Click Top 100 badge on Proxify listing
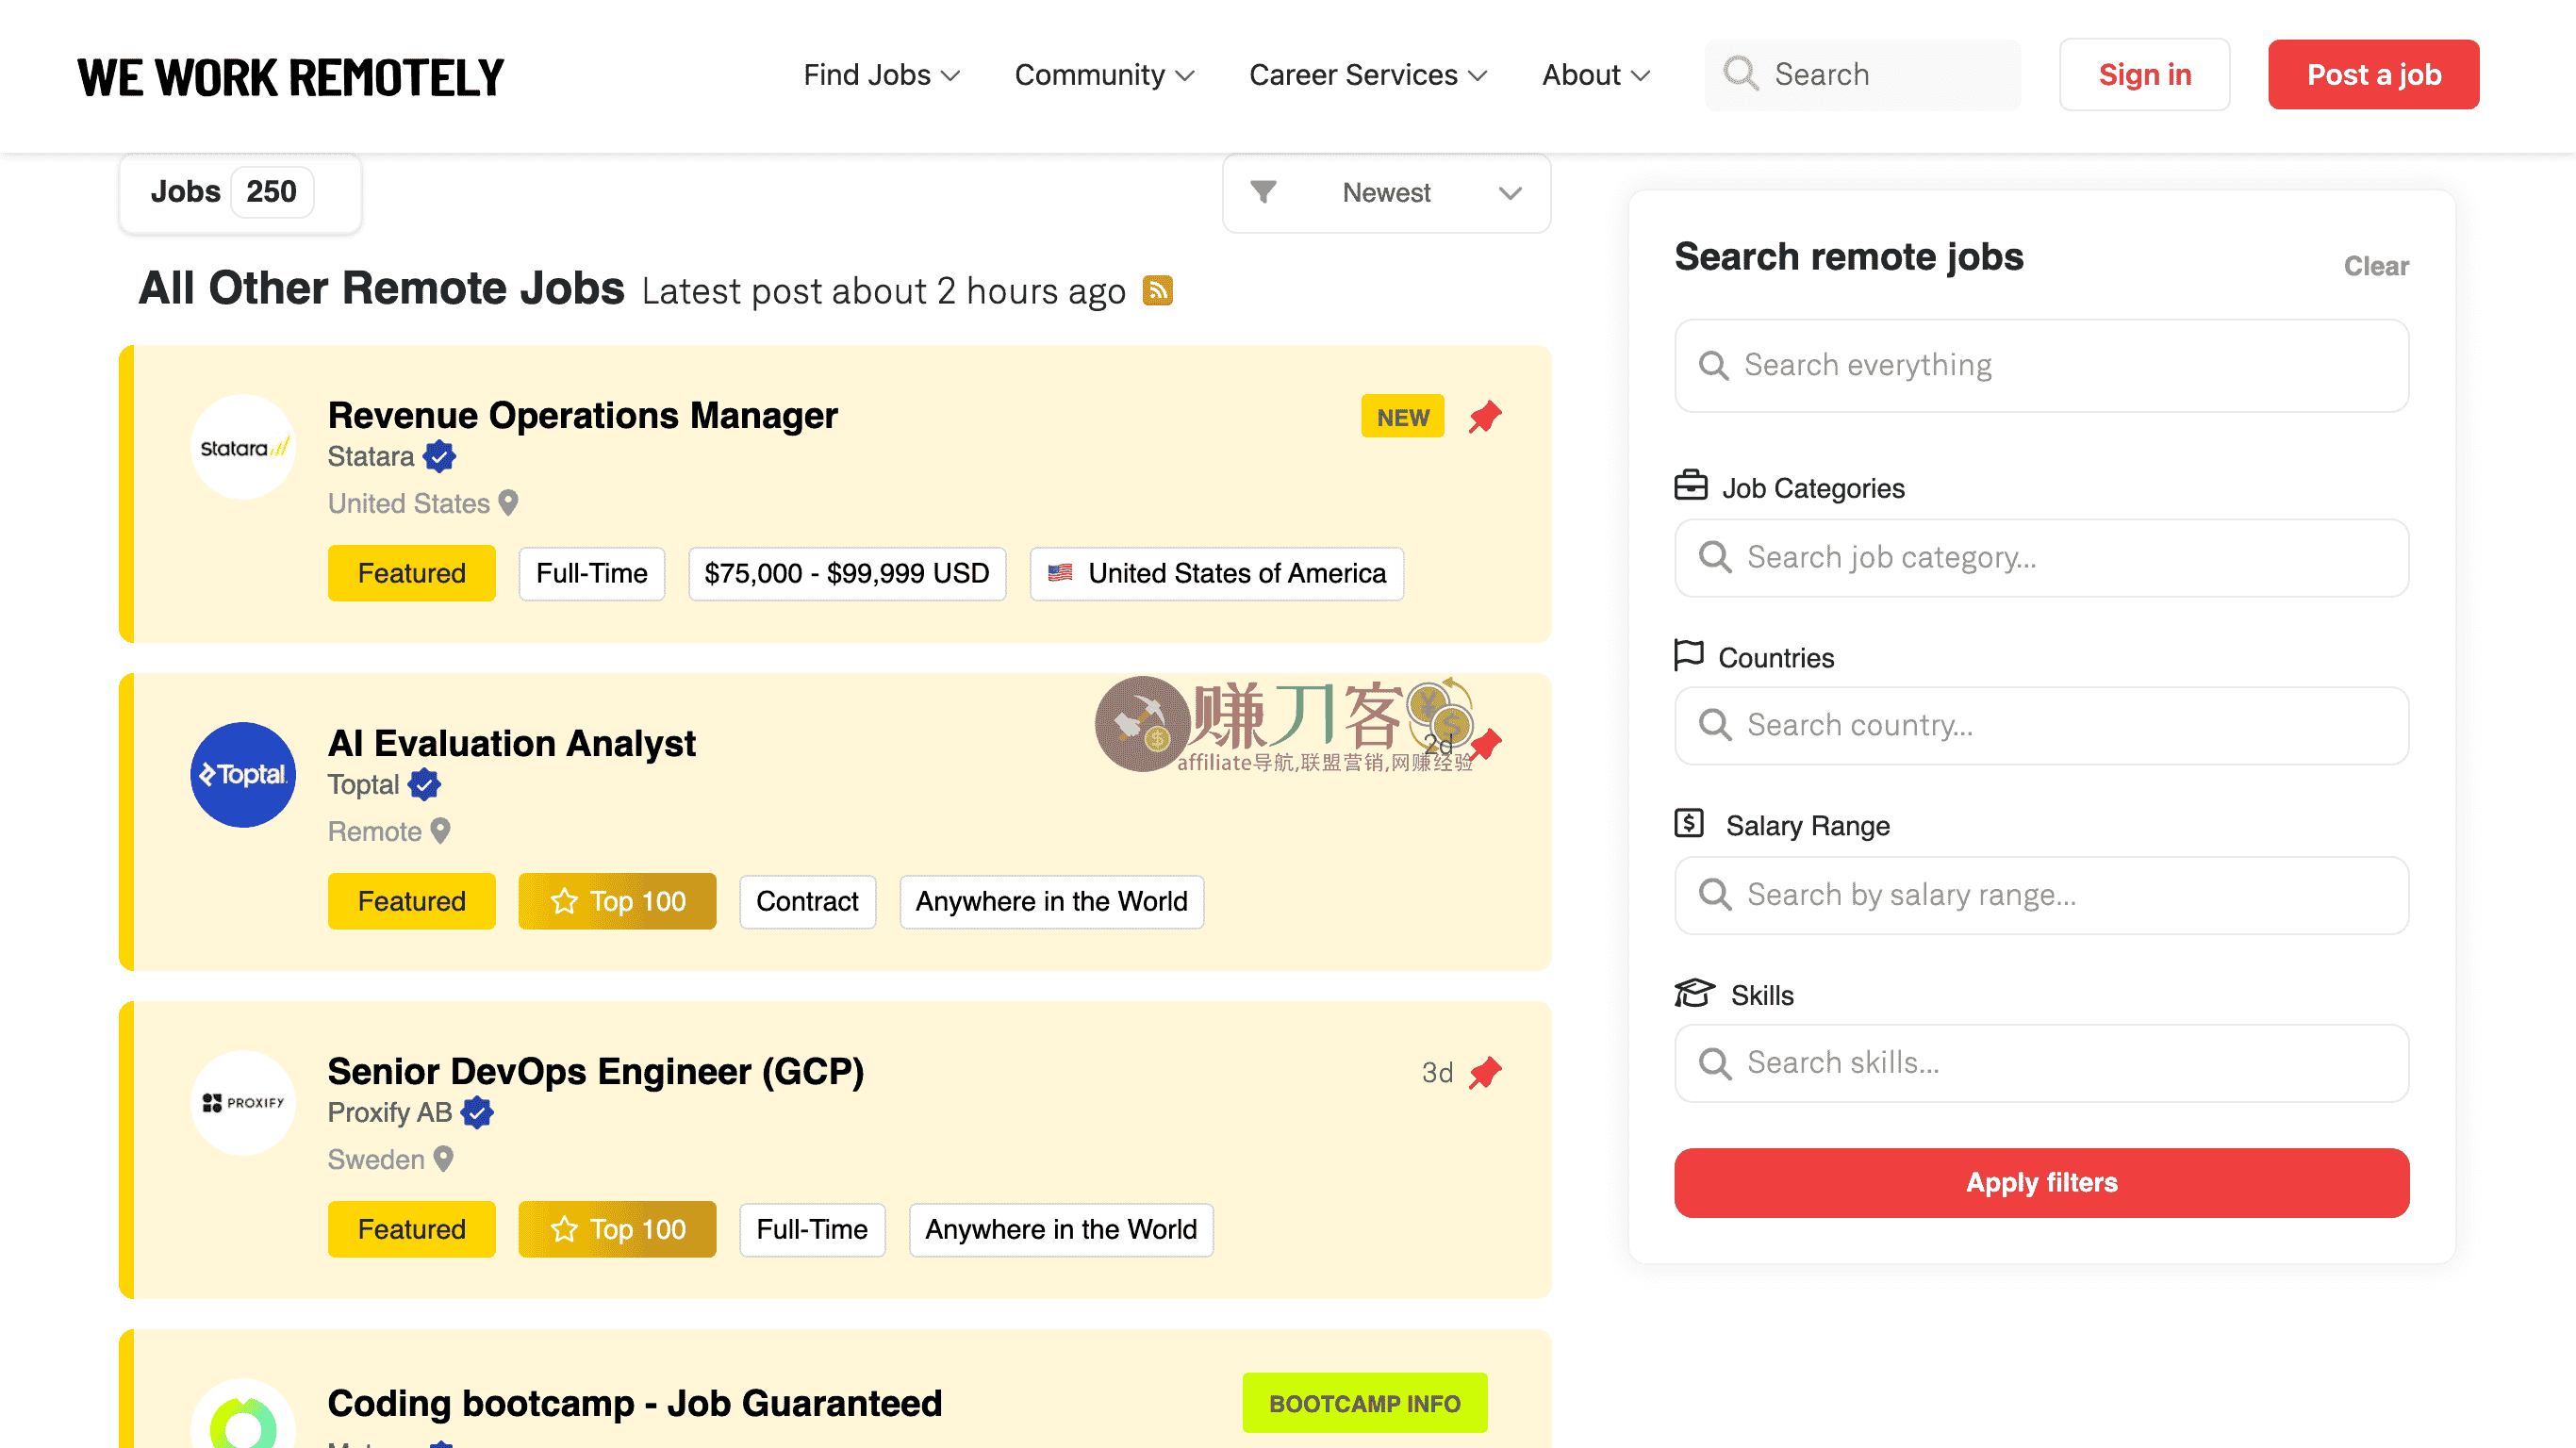 (x=617, y=1229)
